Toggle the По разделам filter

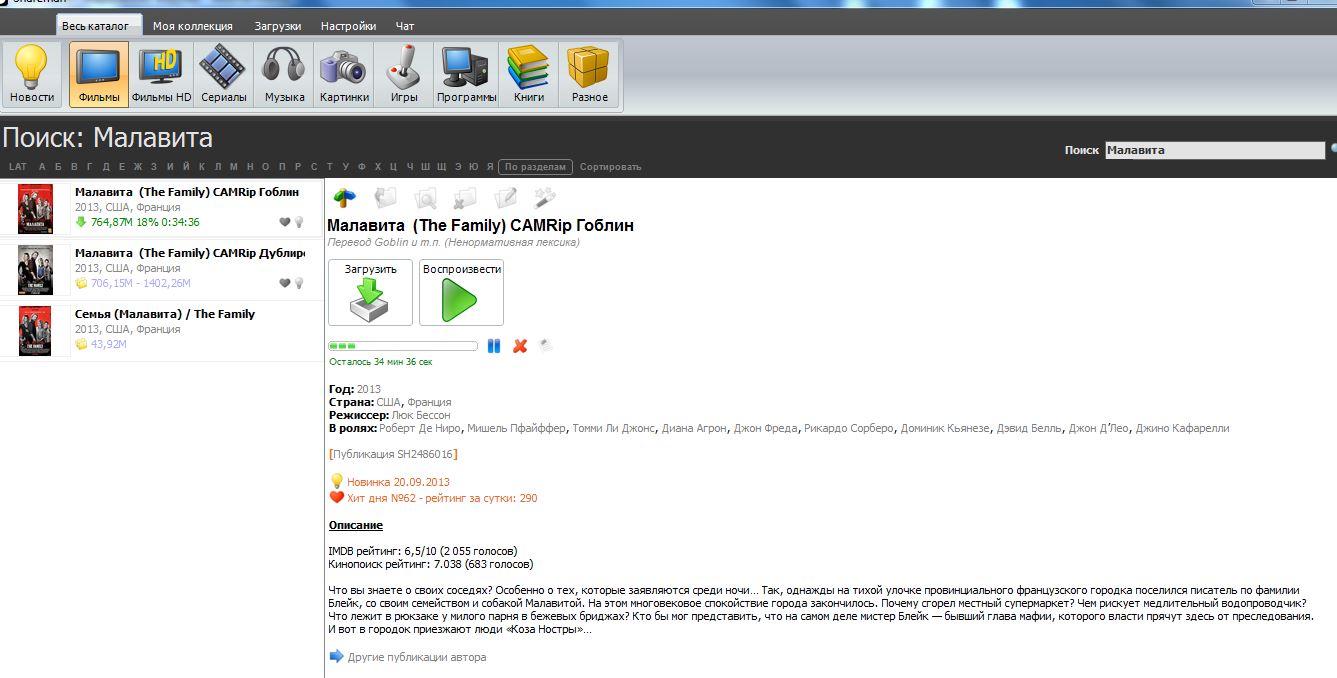pos(536,167)
